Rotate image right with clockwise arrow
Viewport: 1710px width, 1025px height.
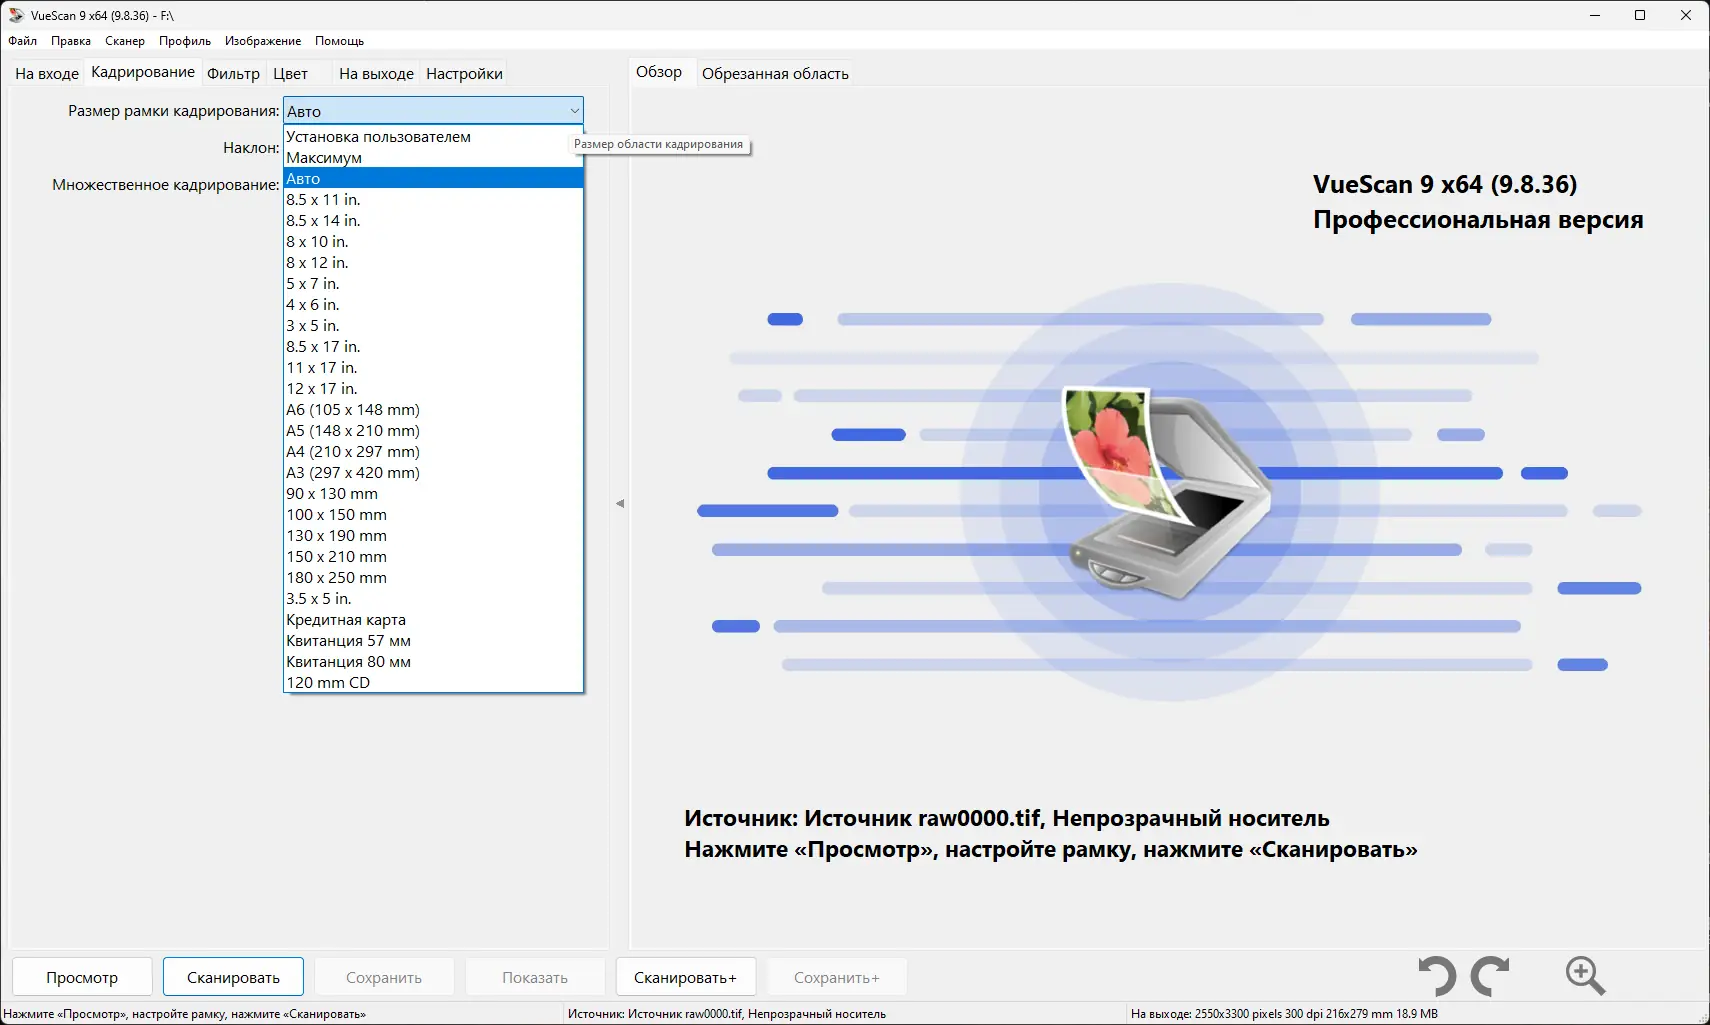1491,976
